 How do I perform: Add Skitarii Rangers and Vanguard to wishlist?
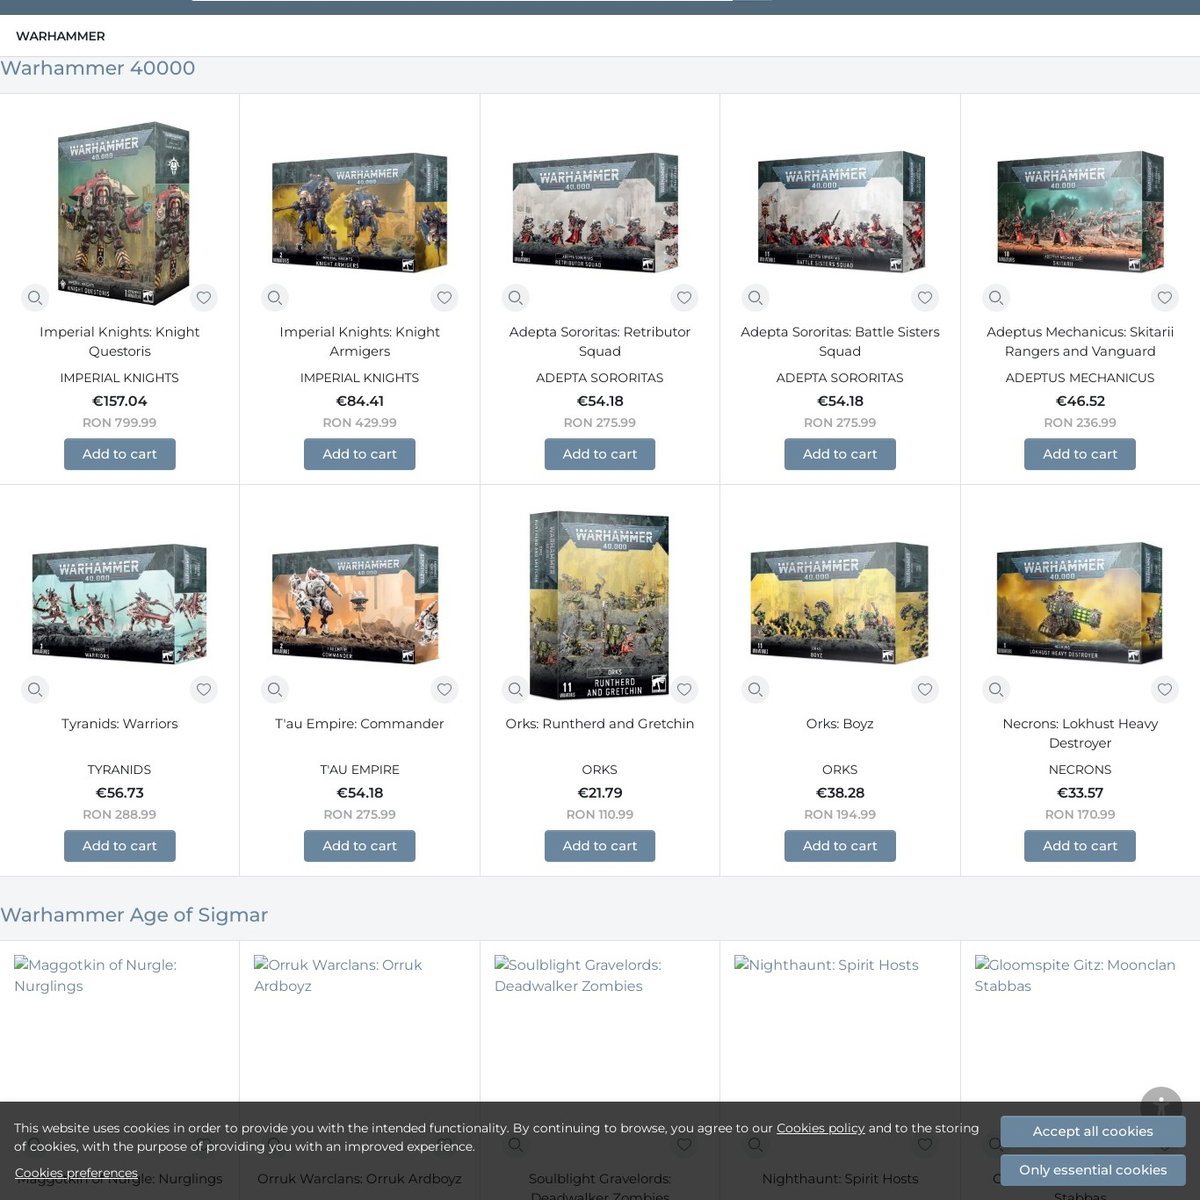[1165, 297]
